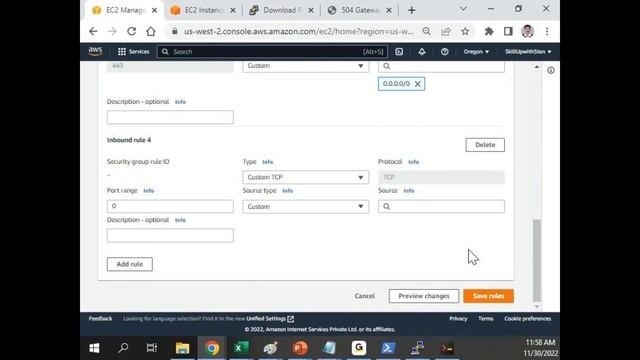Close the Download tab
Screen dimensions: 640x360
point(311,11)
